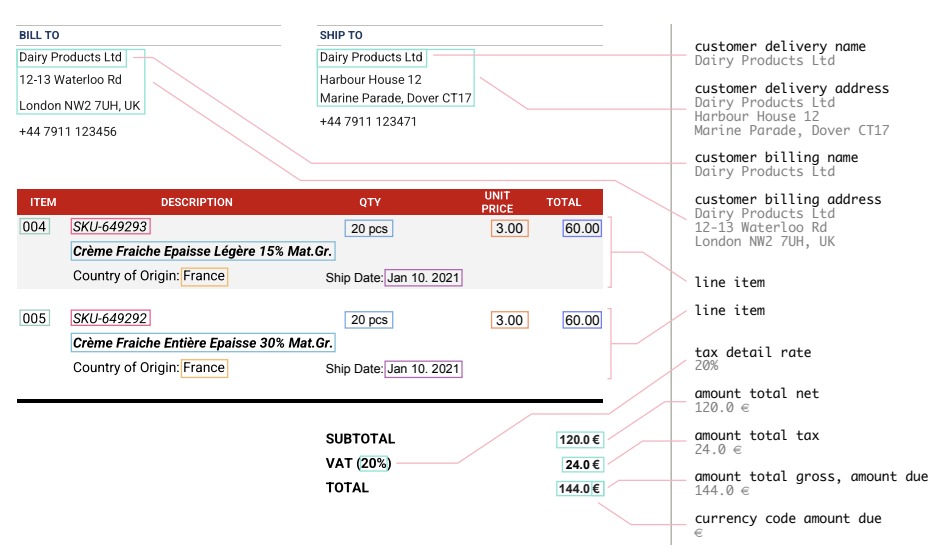Select Dairy Products Ltd under BILL TO
This screenshot has width=940, height=556.
(x=71, y=57)
